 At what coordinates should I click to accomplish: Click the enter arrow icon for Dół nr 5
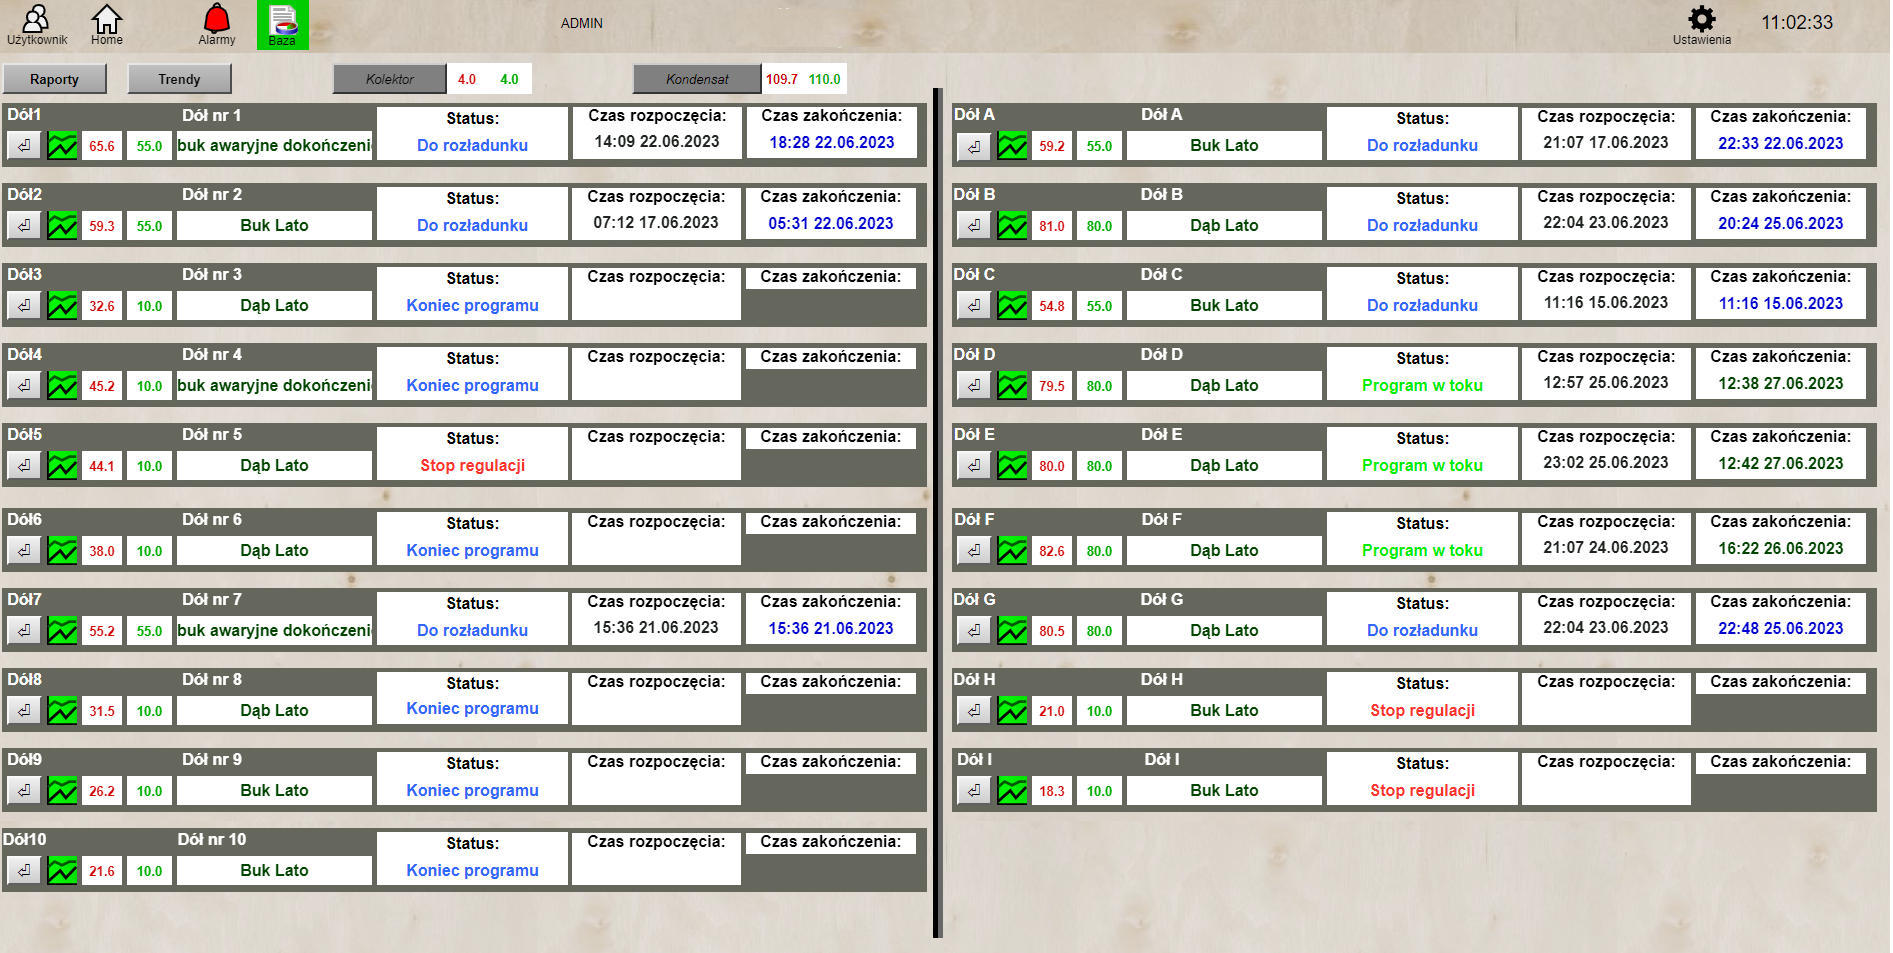[24, 465]
